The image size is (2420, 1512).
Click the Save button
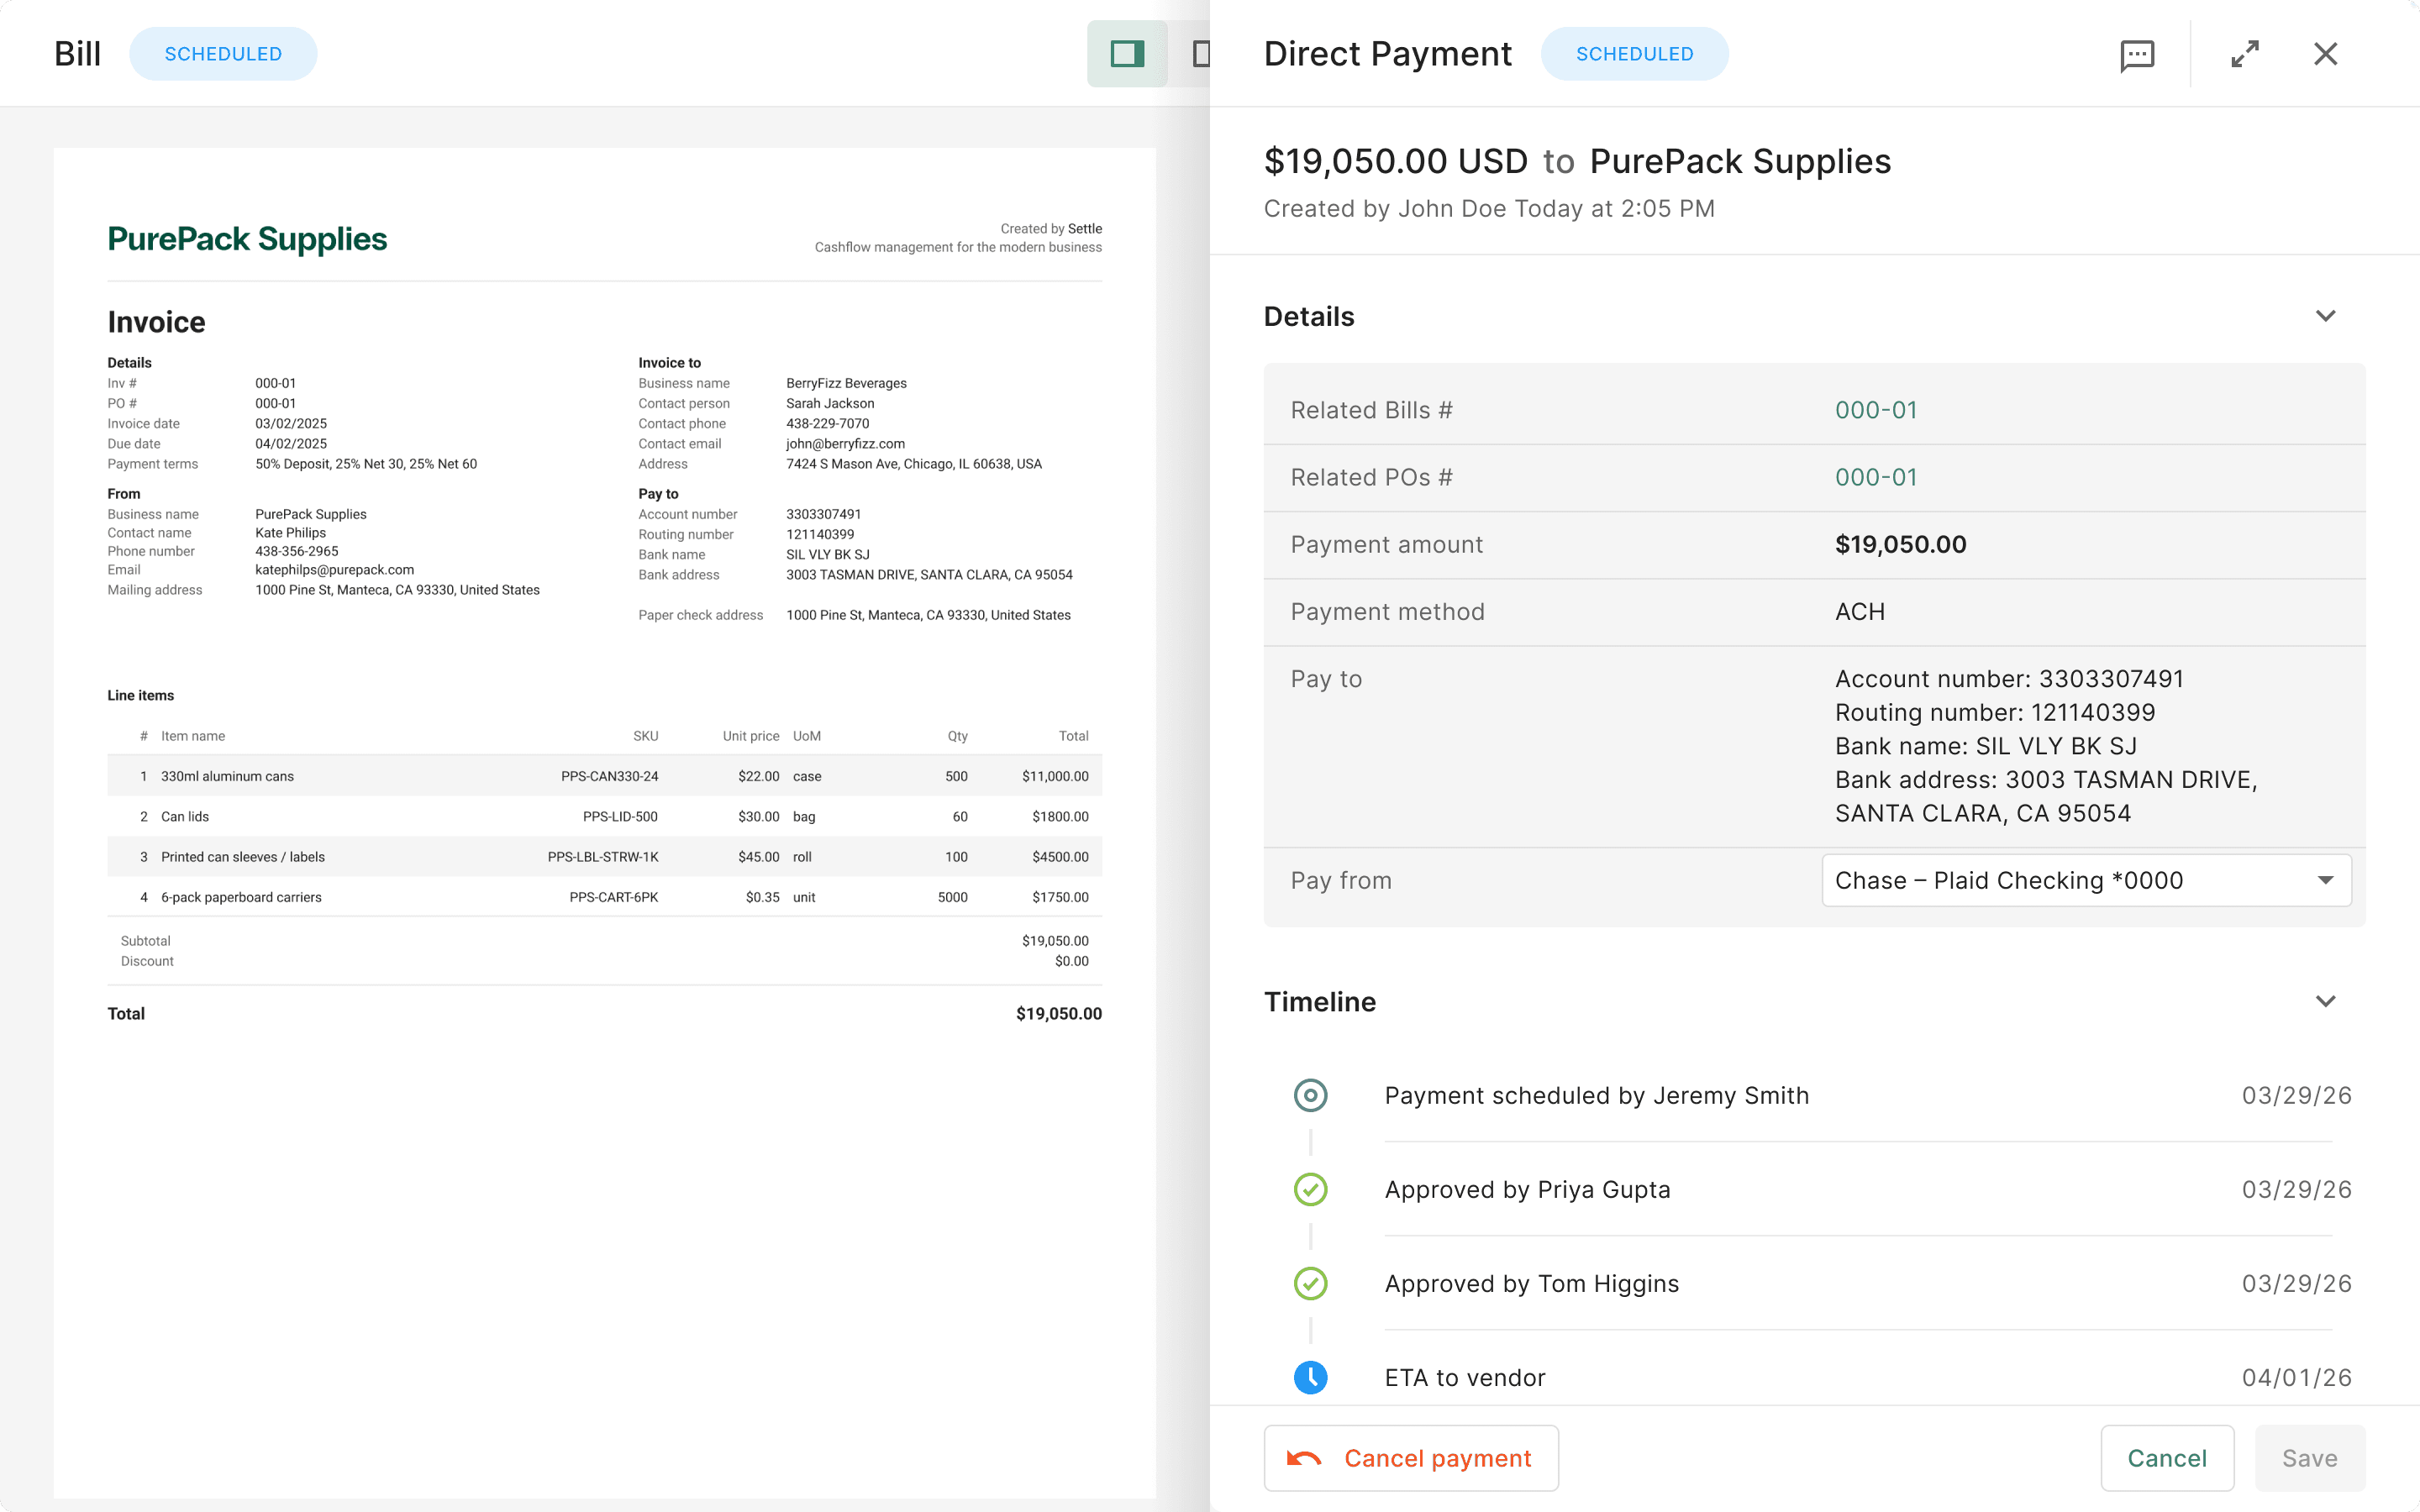[2310, 1458]
